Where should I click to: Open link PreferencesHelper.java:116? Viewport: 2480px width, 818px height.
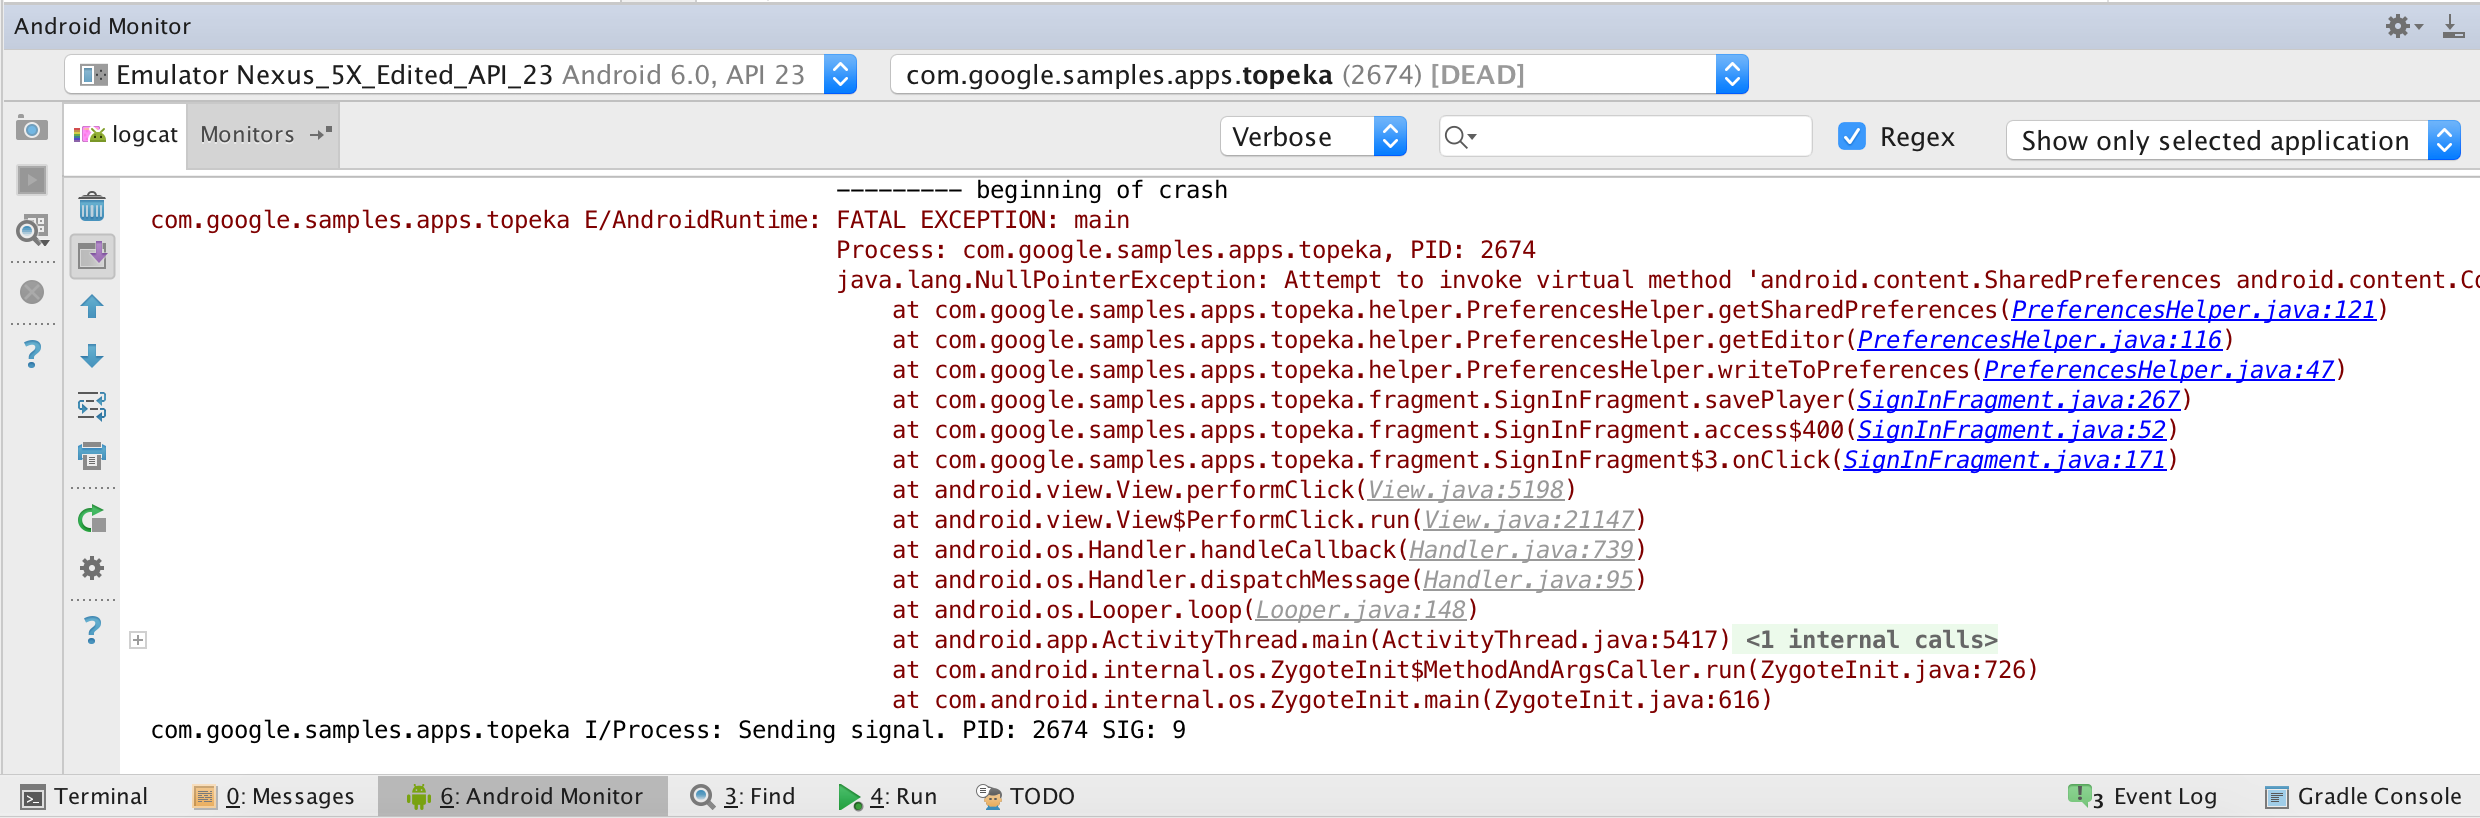[2039, 340]
